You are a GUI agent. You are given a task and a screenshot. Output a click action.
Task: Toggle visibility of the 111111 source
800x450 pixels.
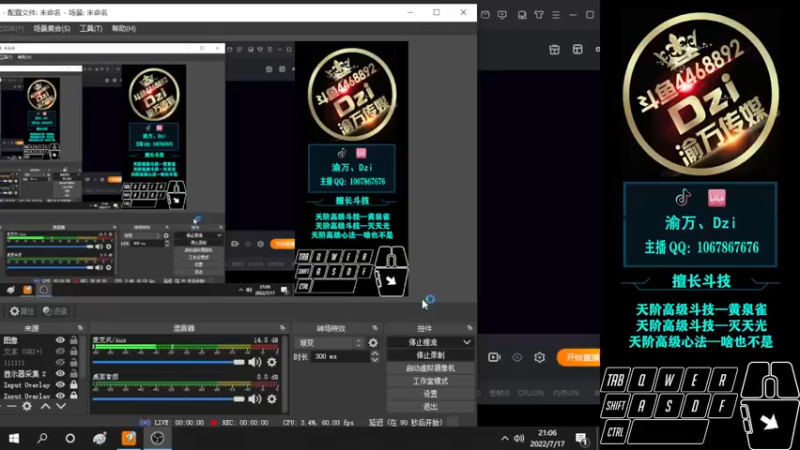[x=60, y=362]
